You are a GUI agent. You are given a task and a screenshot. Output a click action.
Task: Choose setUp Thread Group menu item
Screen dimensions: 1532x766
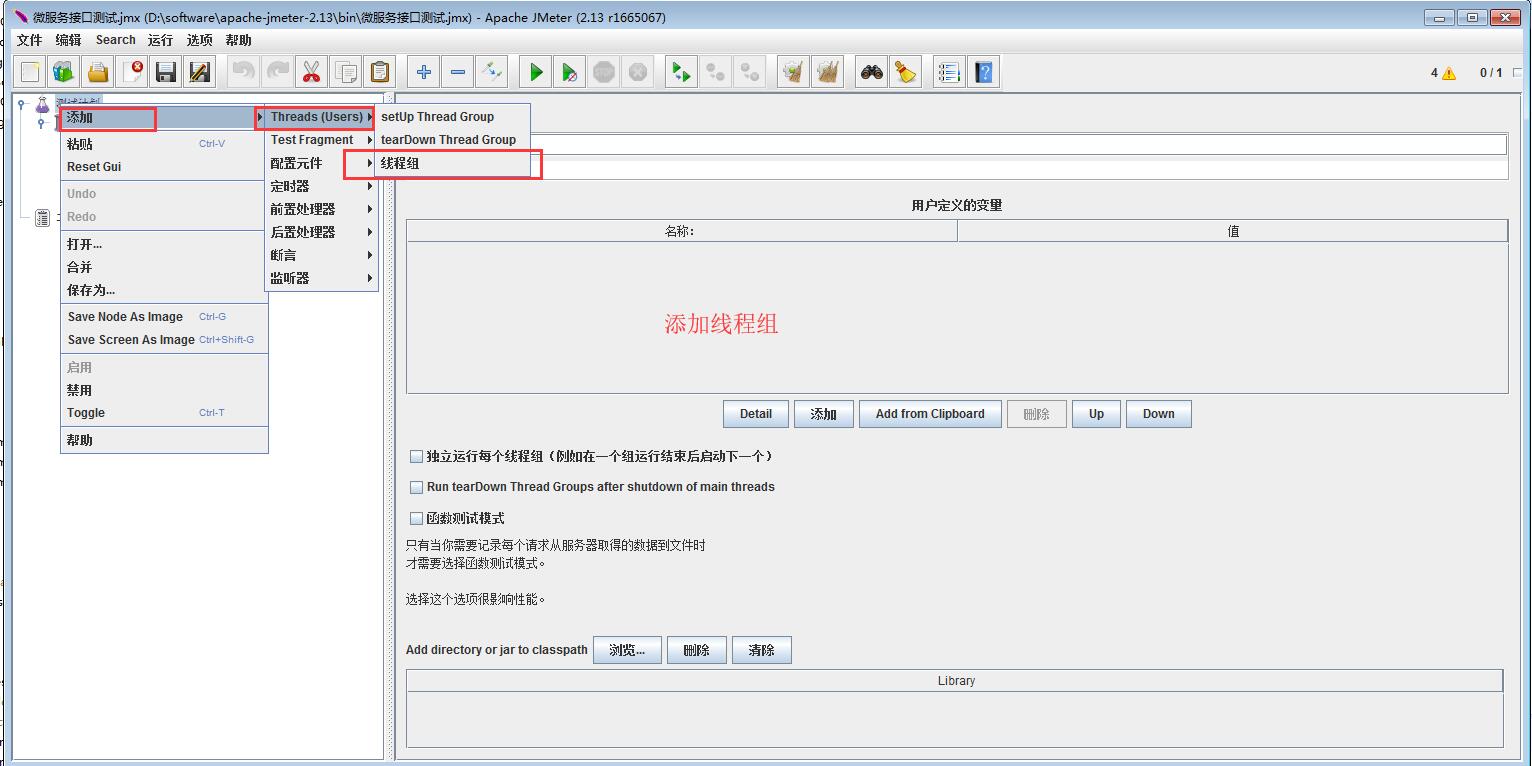[452, 117]
